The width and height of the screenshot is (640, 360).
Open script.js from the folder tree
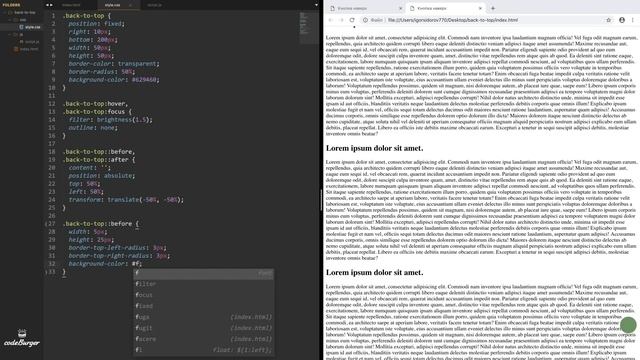click(32, 42)
